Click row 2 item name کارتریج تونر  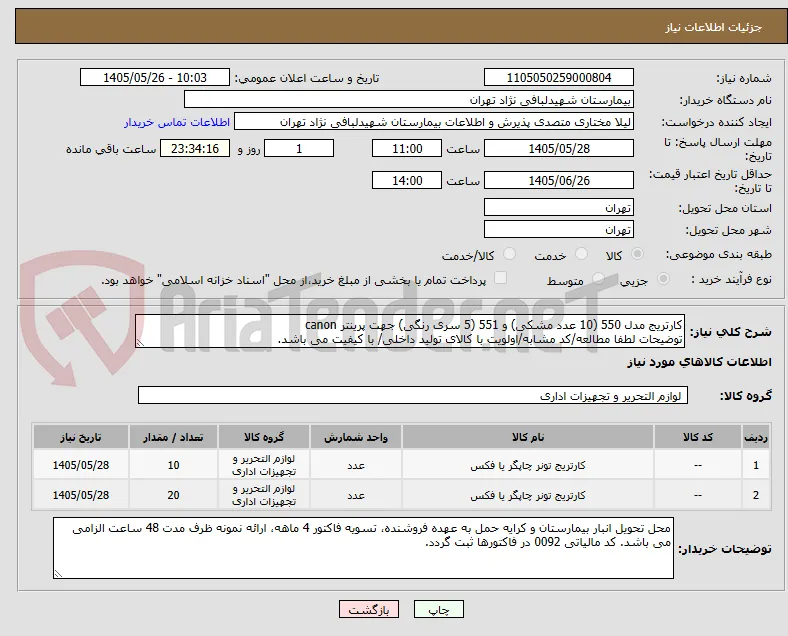point(528,495)
